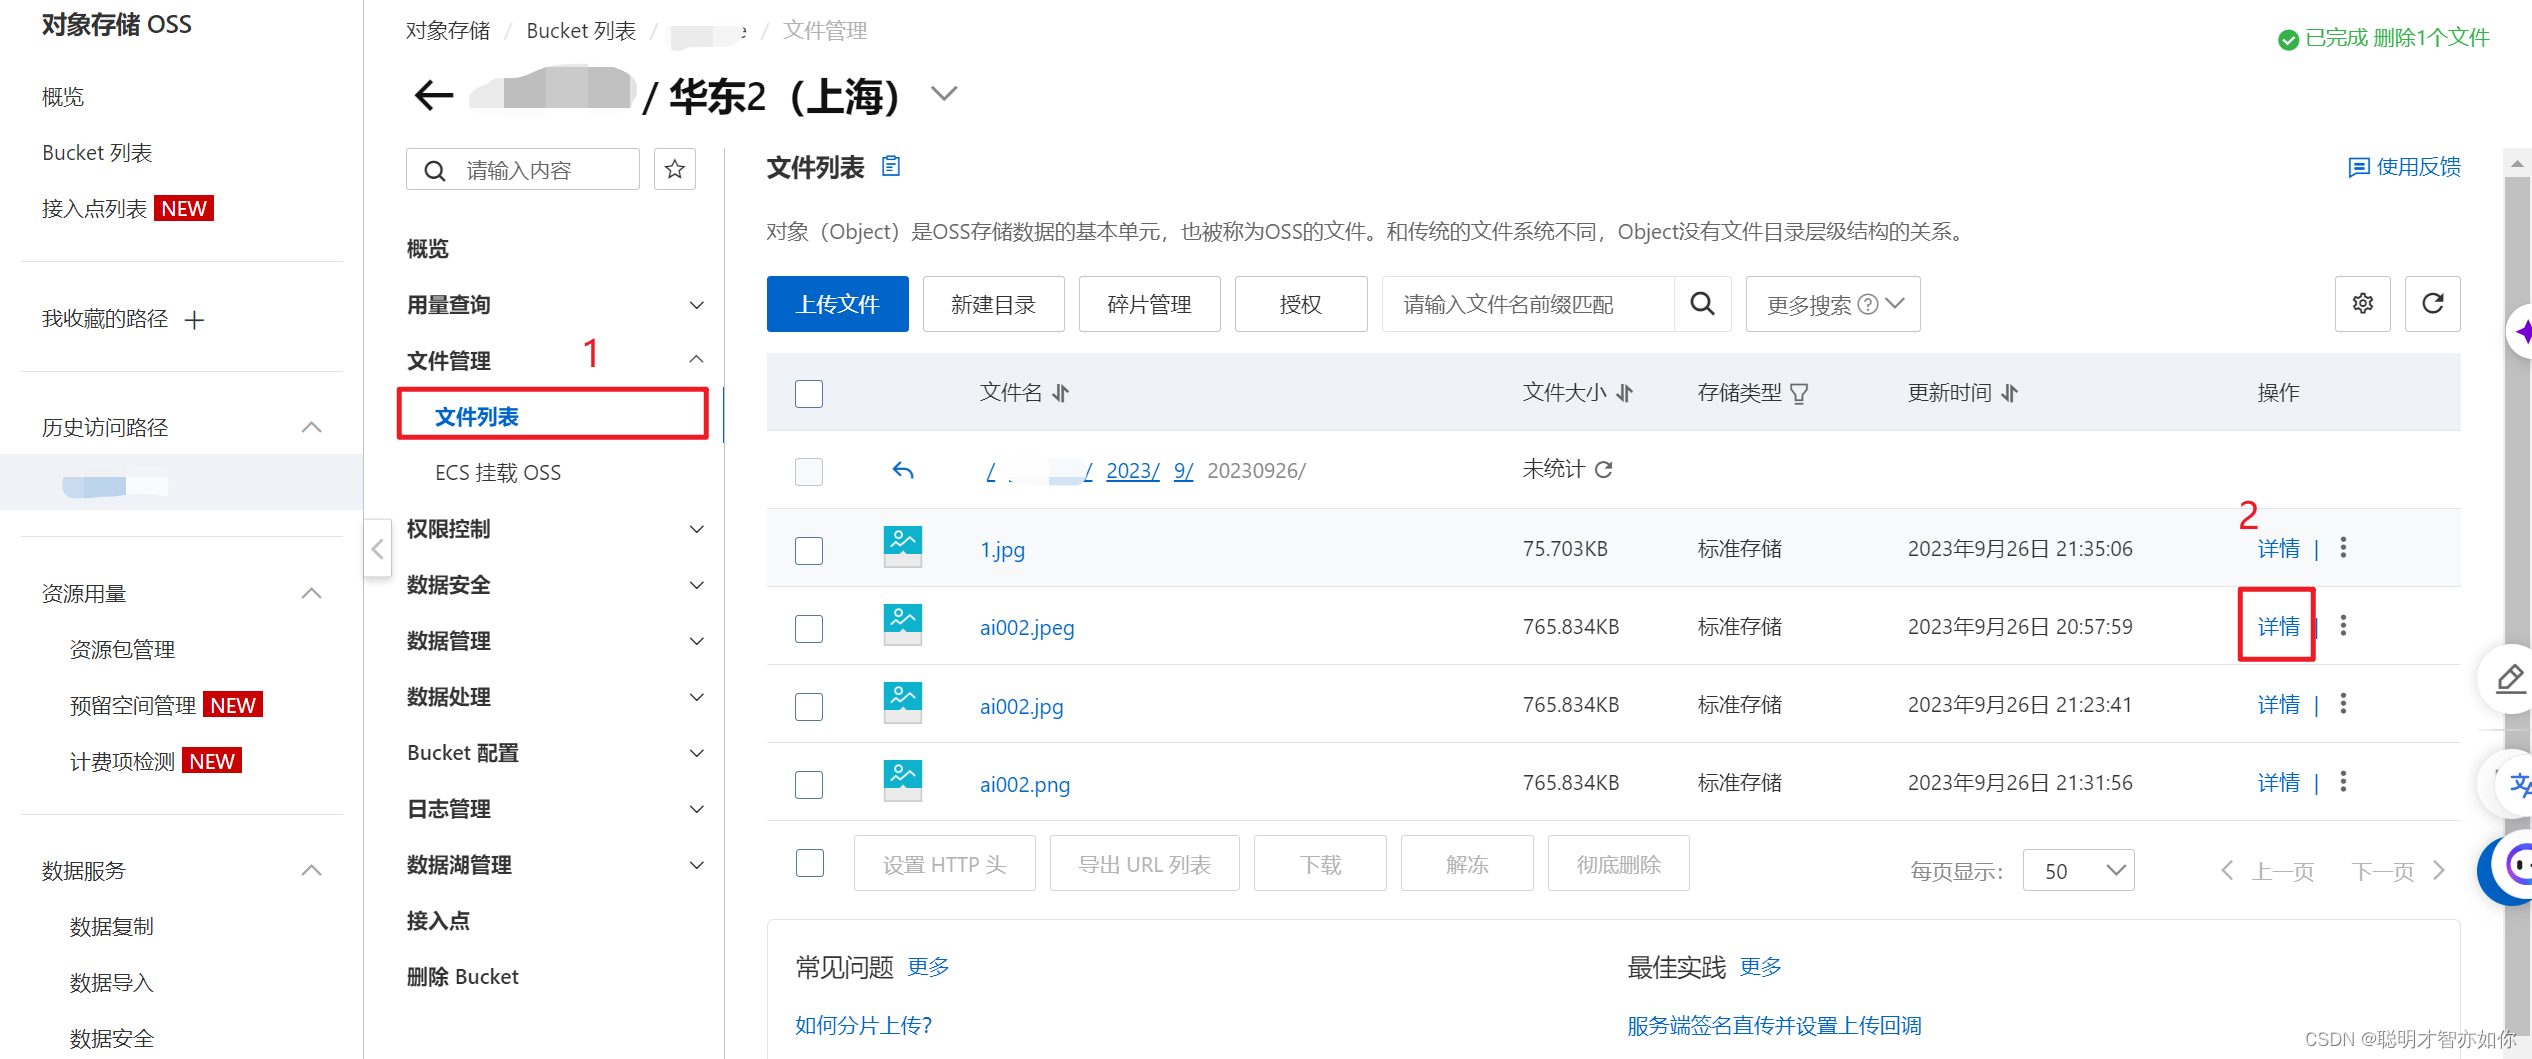Image resolution: width=2532 pixels, height=1059 pixels.
Task: Click the help question mark in 更多搜索
Action: click(x=1867, y=305)
